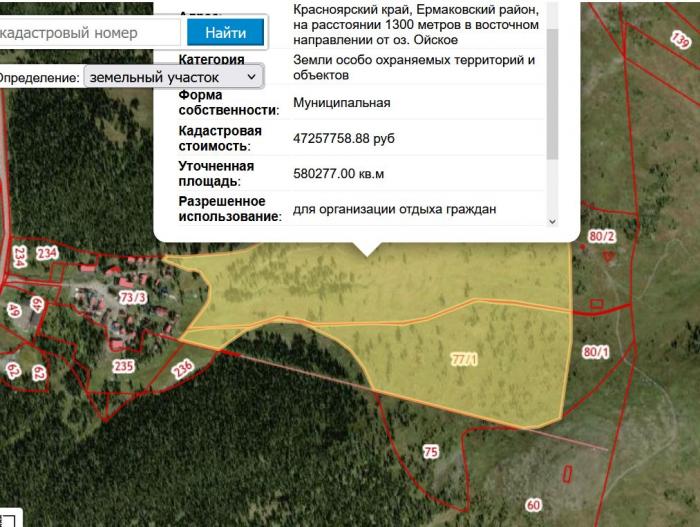700x527 pixels.
Task: Click the area value 580277.00 кв.м
Action: [339, 174]
